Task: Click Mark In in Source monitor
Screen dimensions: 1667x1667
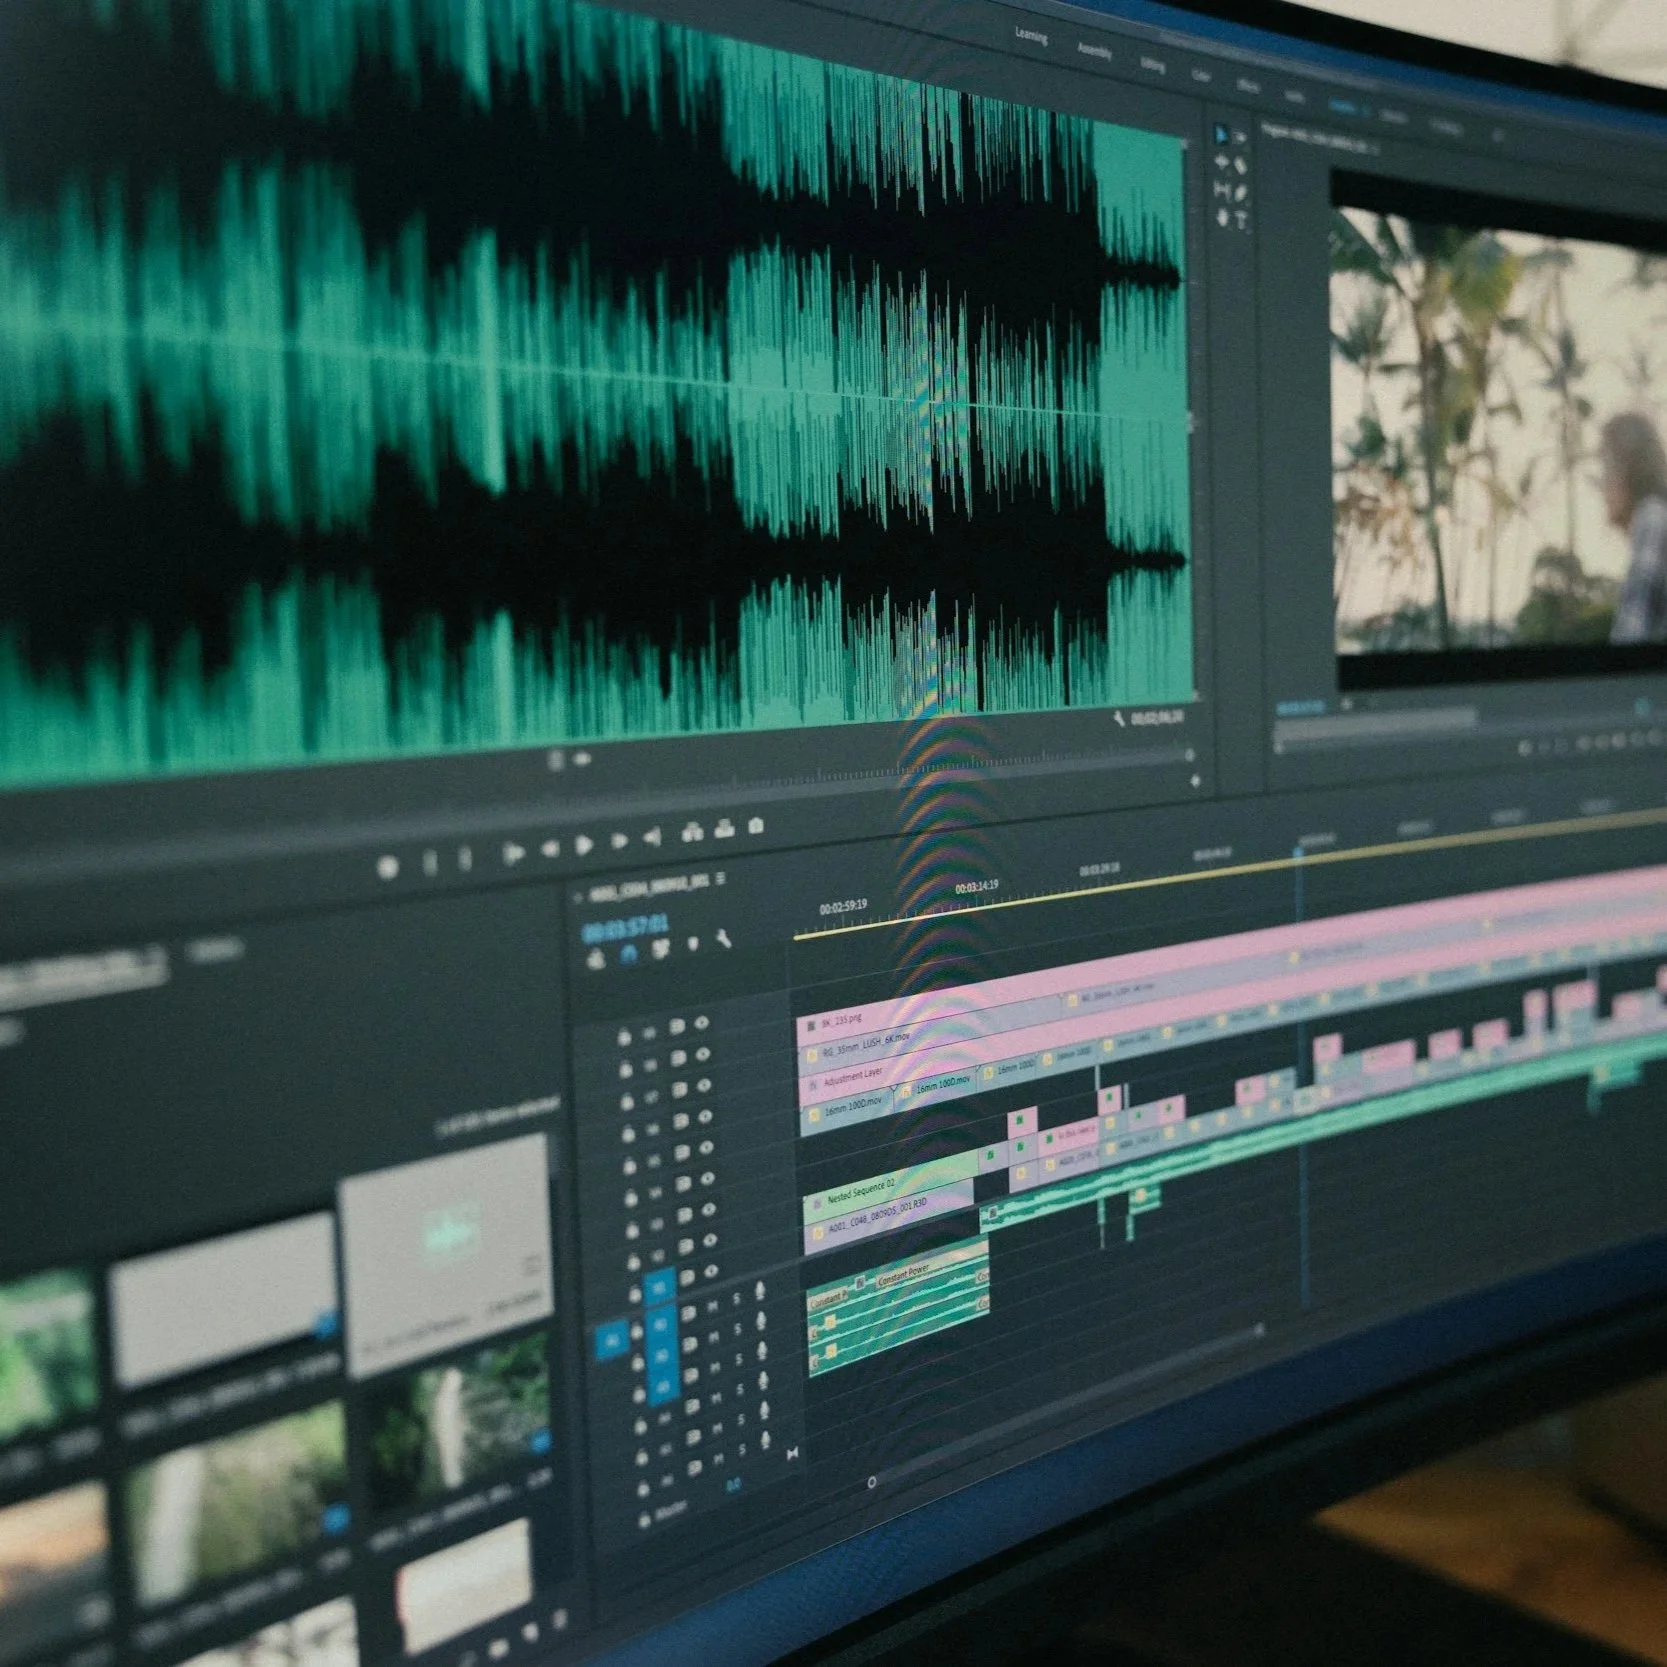Action: [430, 863]
